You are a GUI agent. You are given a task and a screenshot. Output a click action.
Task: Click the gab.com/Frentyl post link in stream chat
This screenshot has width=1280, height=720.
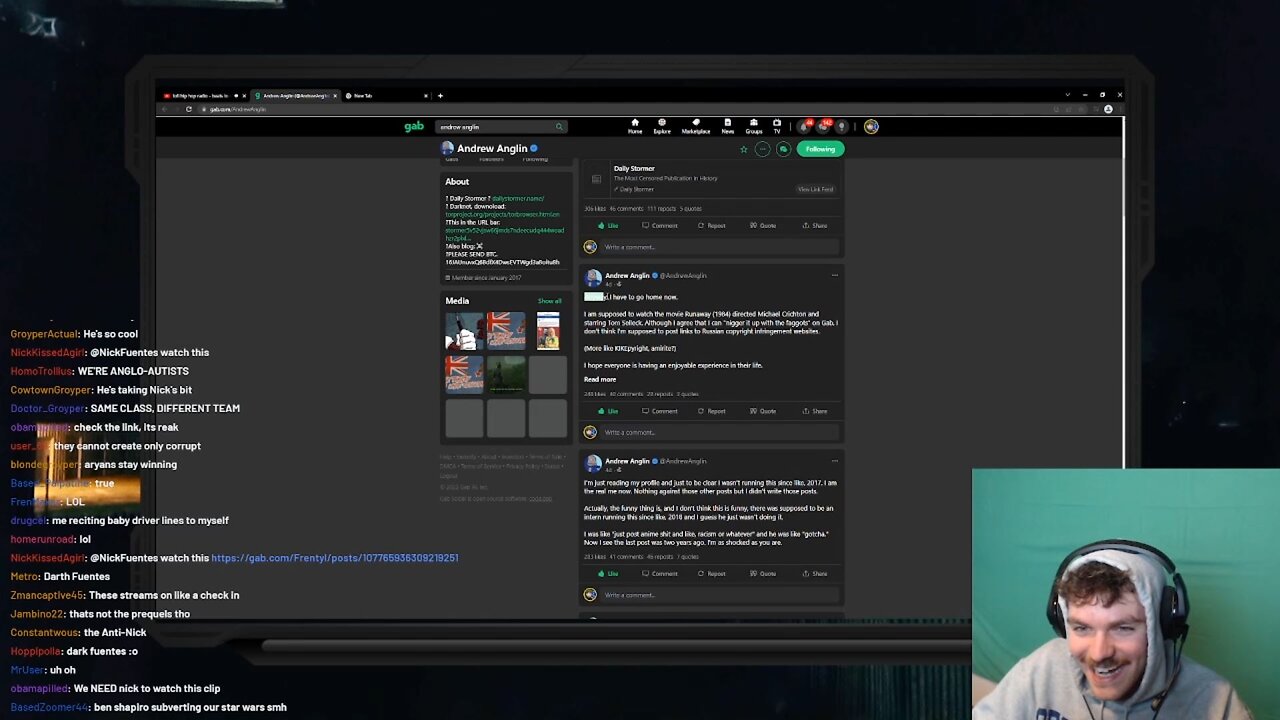pyautogui.click(x=335, y=558)
